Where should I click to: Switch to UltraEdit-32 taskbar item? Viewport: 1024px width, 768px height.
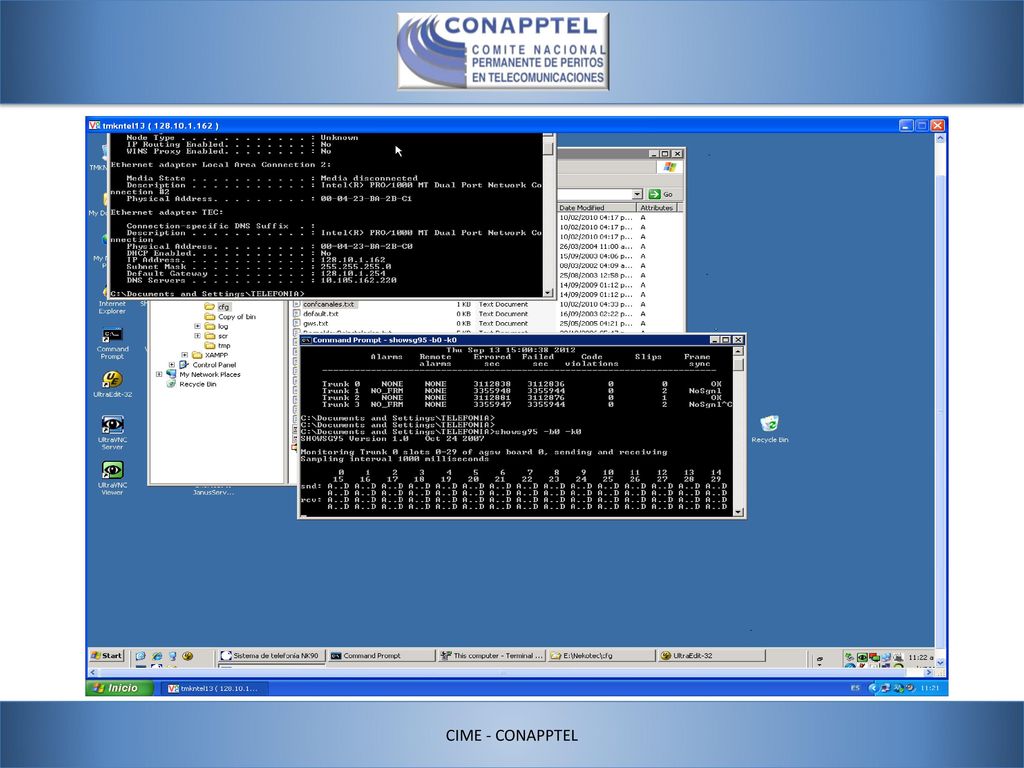(x=711, y=656)
